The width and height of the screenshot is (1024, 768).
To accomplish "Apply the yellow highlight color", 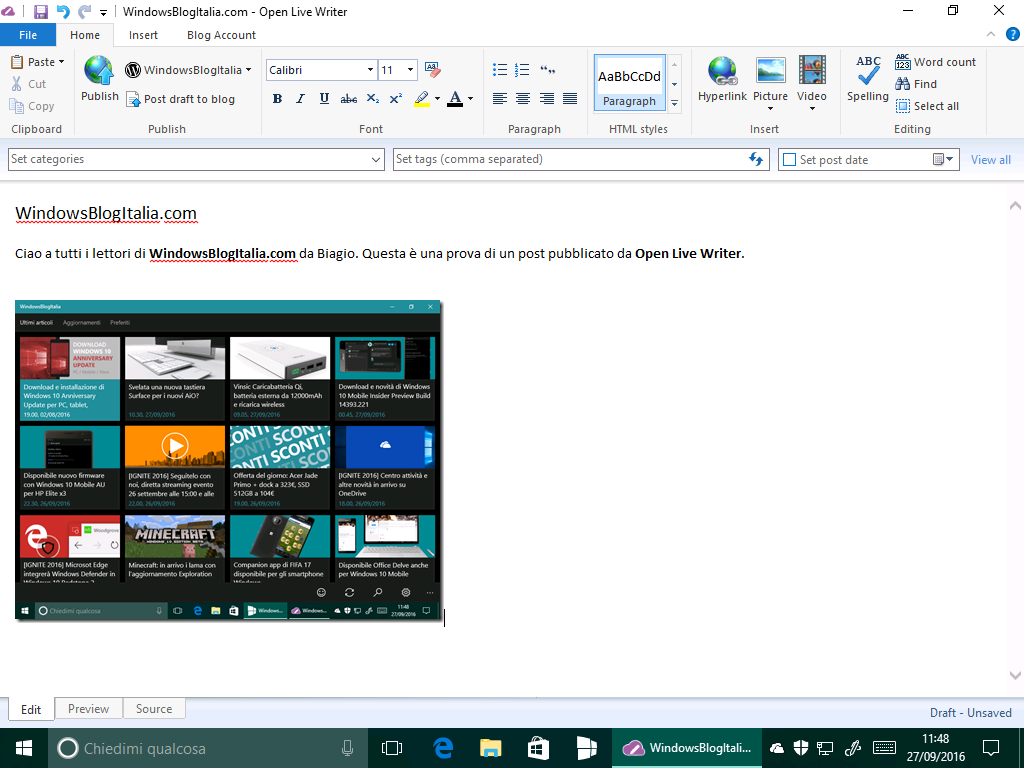I will click(x=422, y=99).
